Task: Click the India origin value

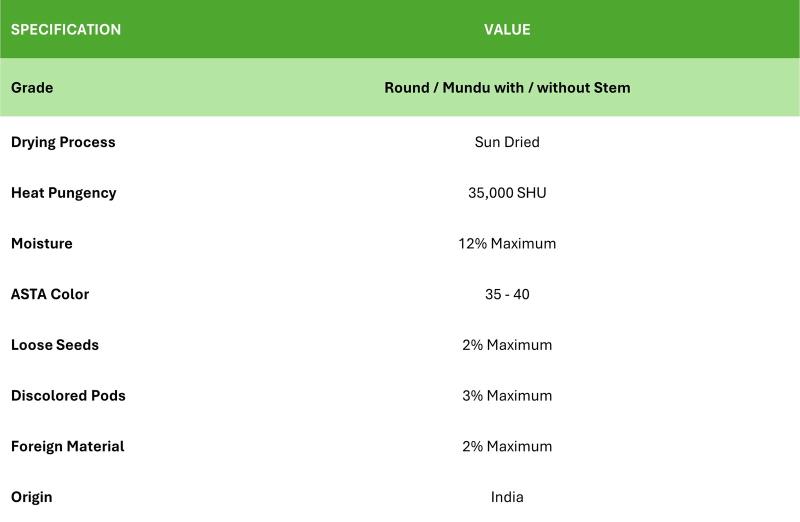Action: tap(507, 497)
